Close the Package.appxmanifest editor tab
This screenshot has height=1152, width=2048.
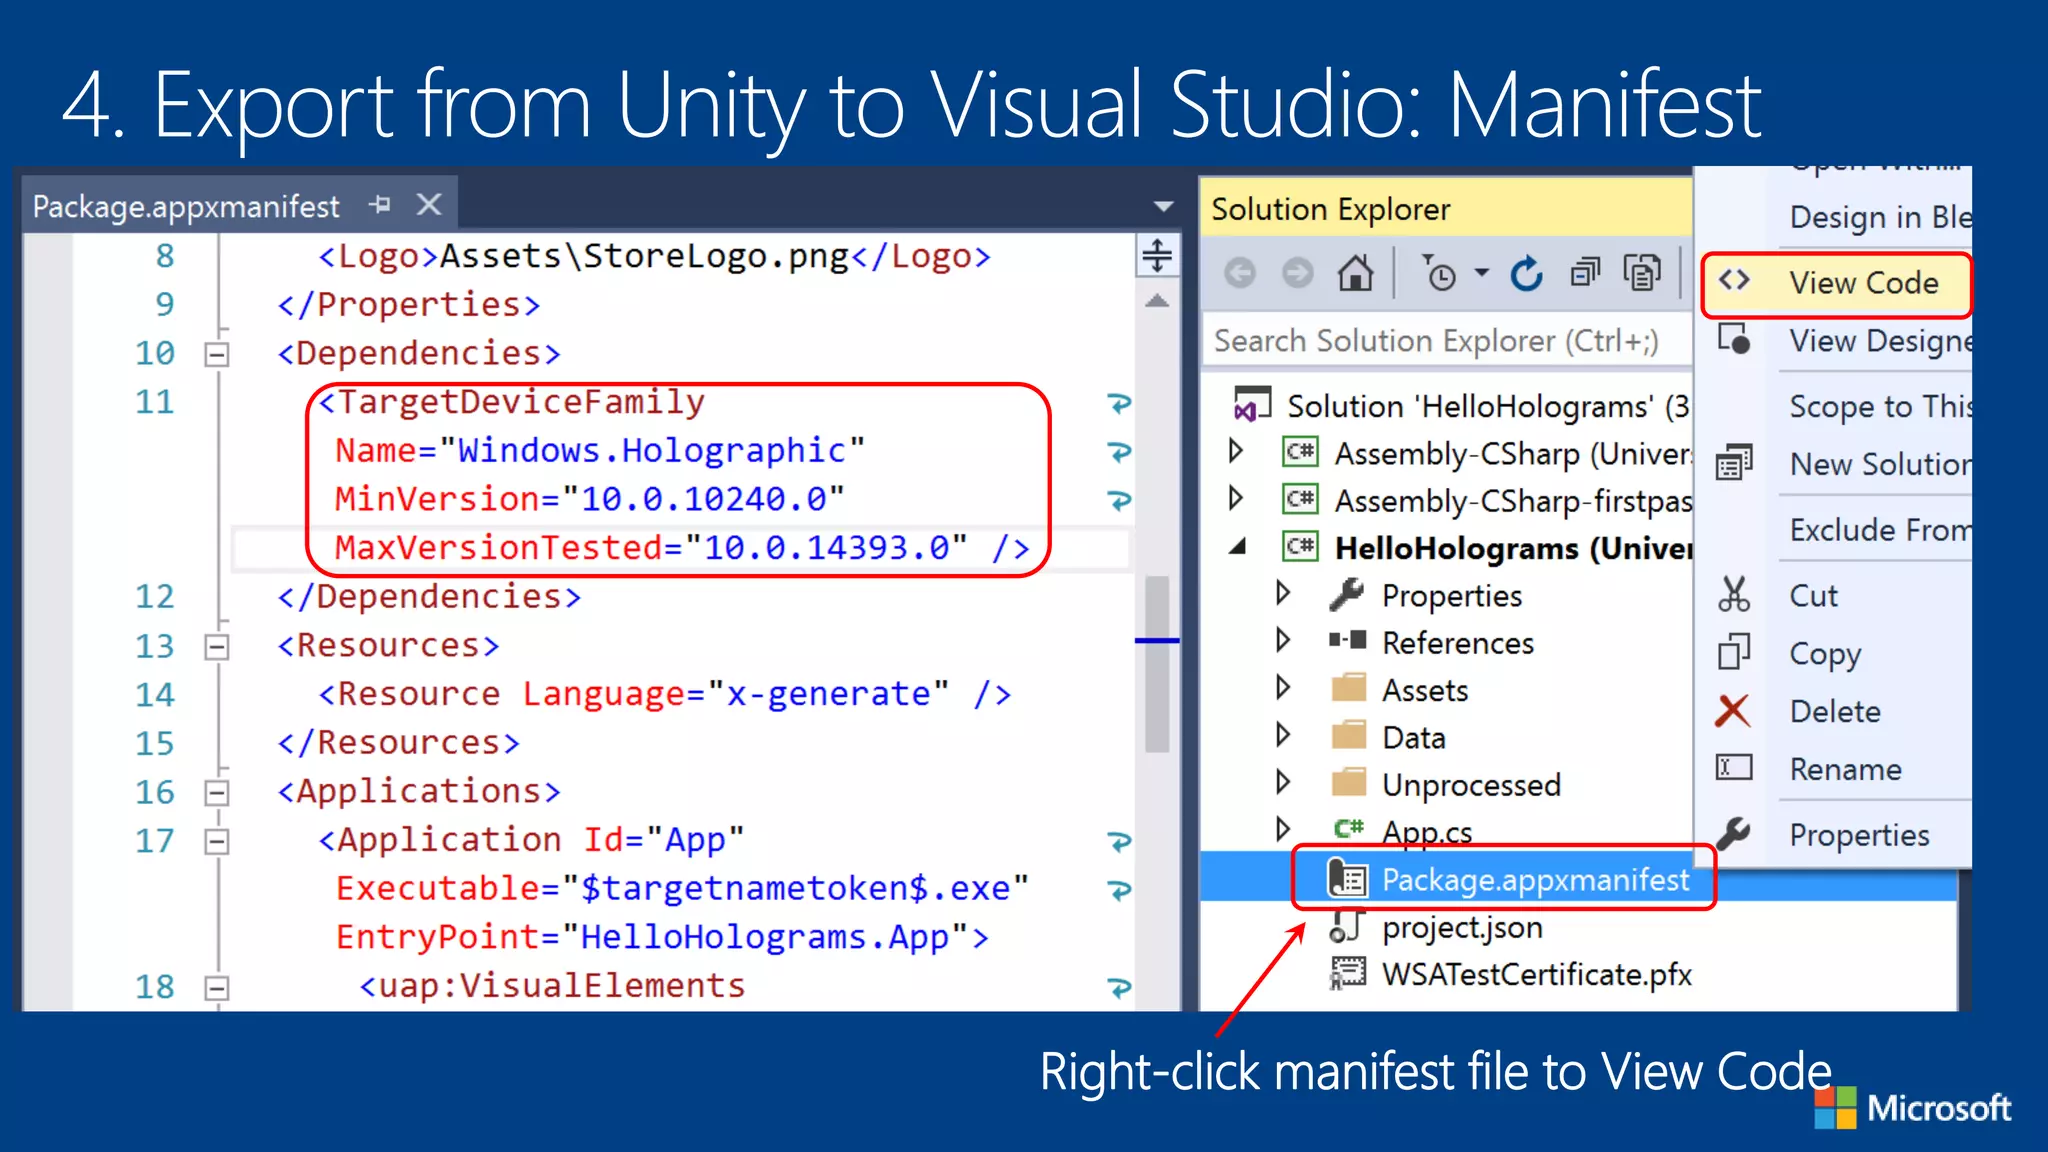pos(429,204)
